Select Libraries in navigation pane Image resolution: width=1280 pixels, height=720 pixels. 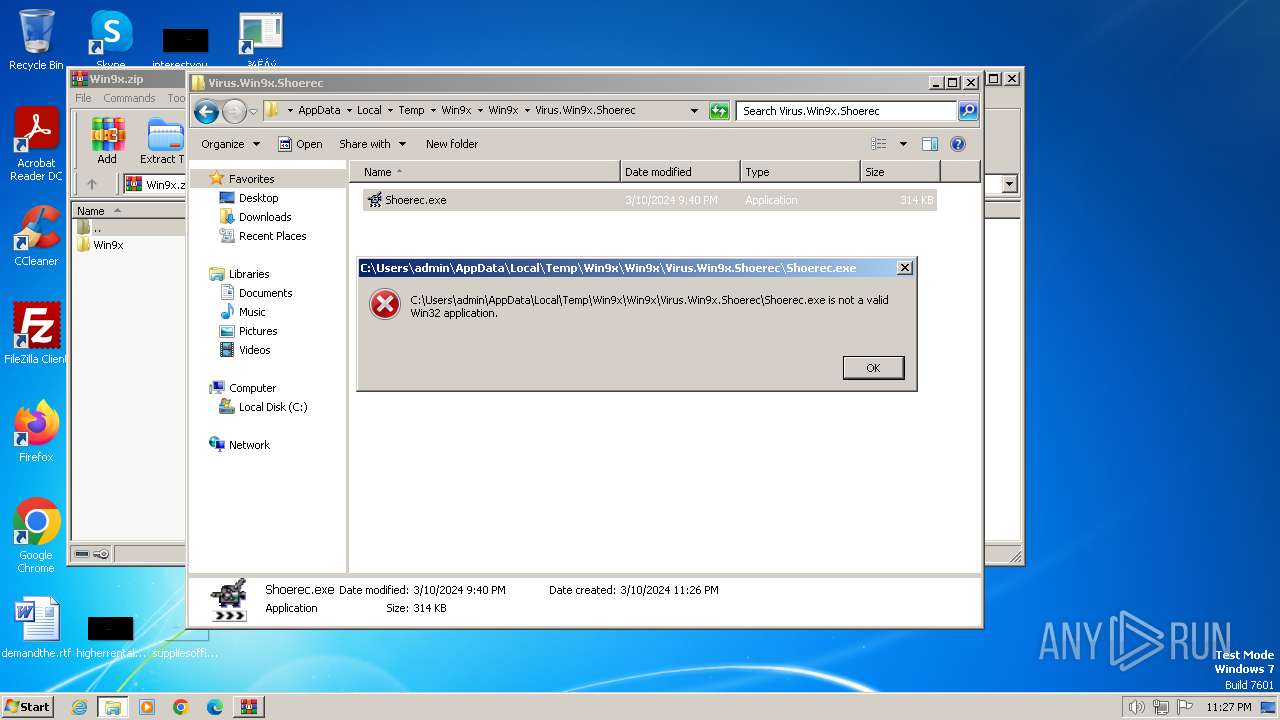pos(249,274)
